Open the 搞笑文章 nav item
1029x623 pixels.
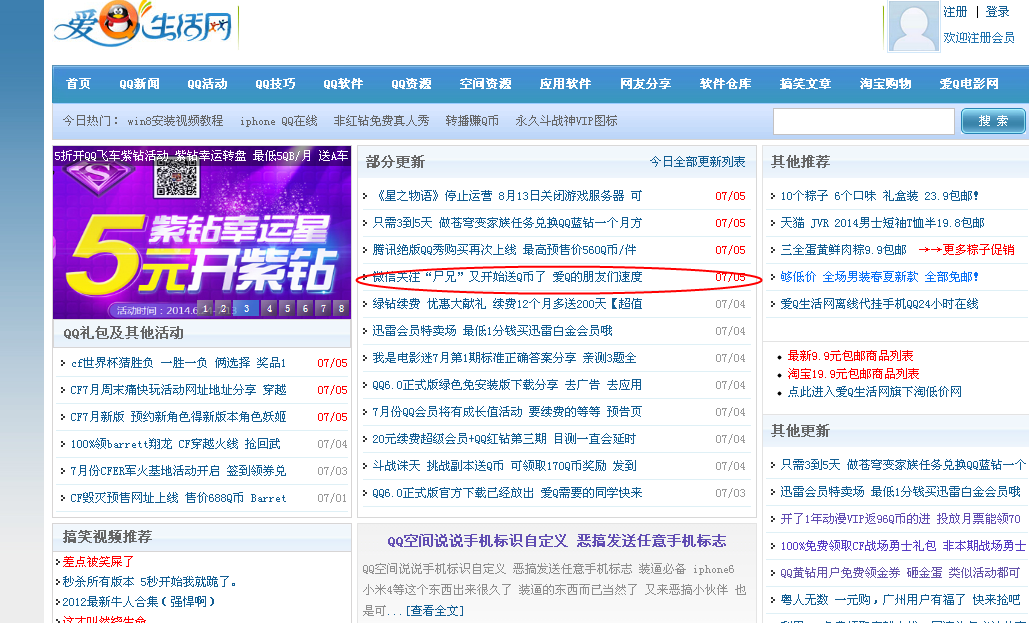pos(805,83)
